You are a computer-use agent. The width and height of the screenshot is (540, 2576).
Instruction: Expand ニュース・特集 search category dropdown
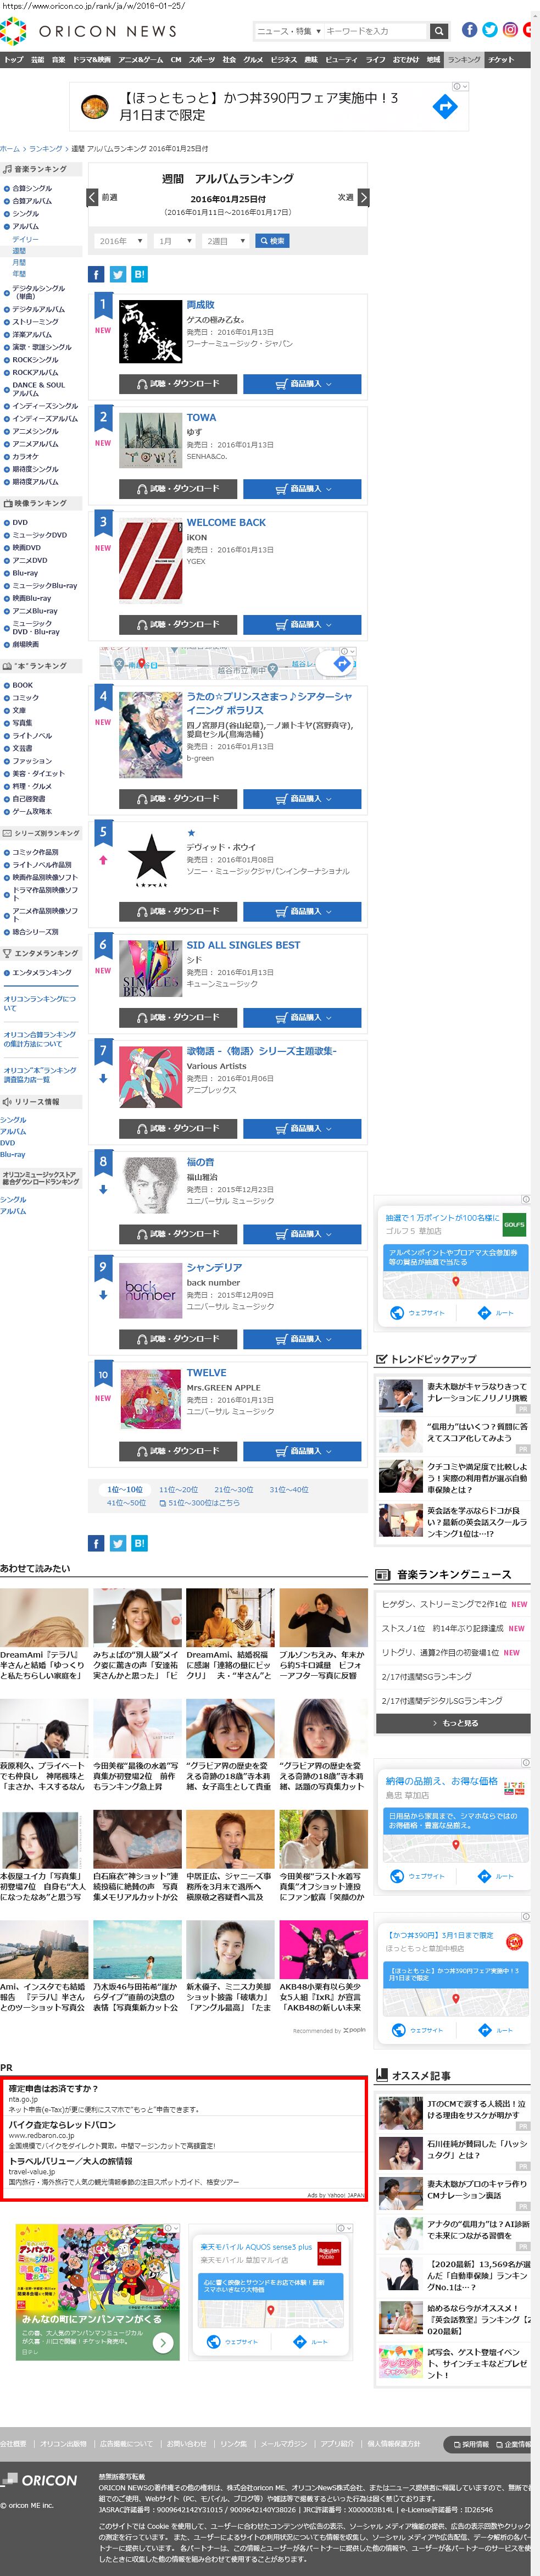tap(288, 31)
